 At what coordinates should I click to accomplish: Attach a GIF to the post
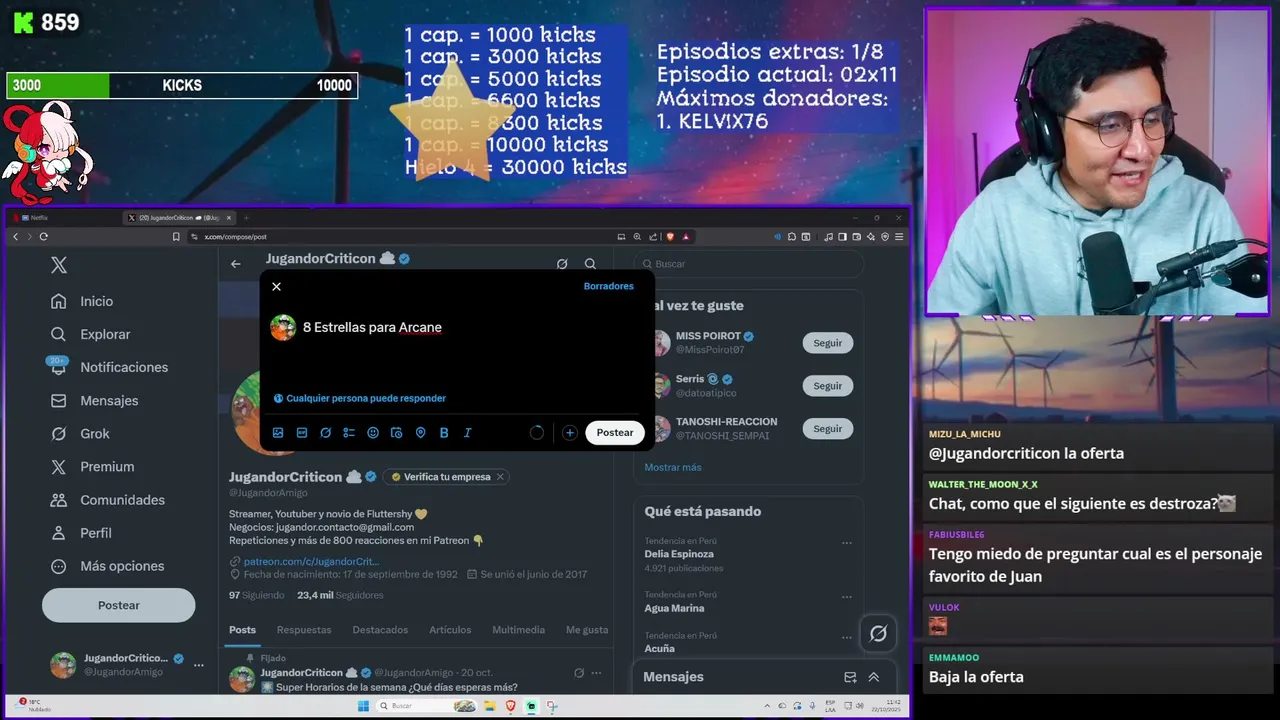pos(302,433)
